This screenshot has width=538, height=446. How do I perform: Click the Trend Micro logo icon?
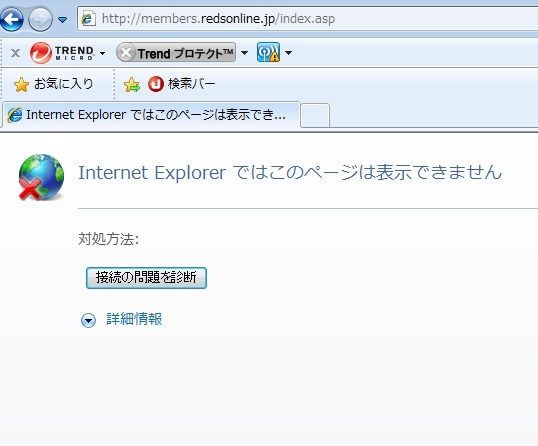[x=40, y=53]
